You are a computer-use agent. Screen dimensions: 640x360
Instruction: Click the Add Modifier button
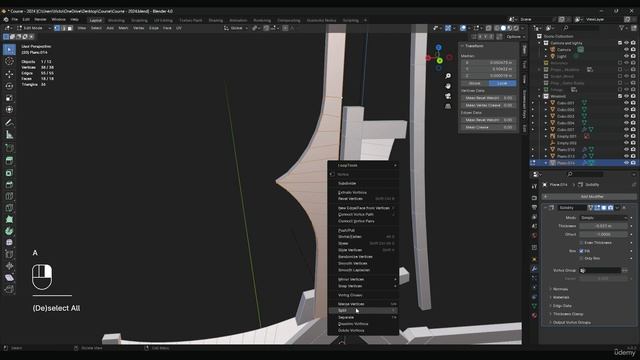589,197
